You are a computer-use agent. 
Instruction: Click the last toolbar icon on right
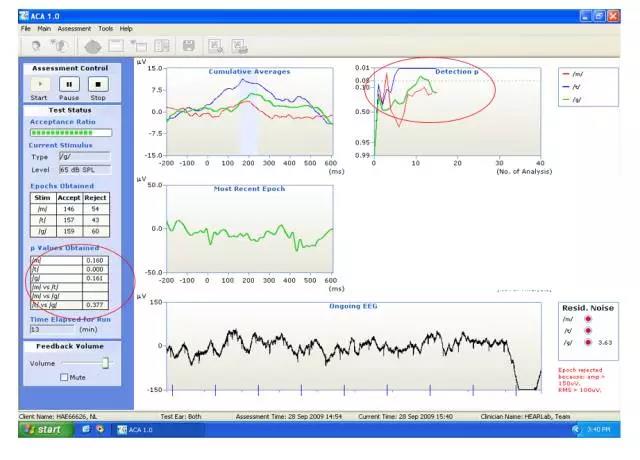(240, 46)
